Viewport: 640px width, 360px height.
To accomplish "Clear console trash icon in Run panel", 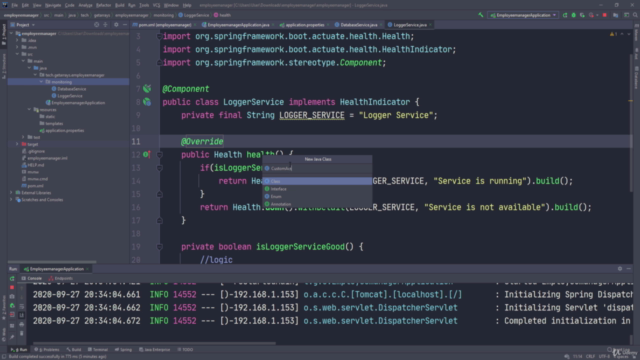I will (22, 333).
